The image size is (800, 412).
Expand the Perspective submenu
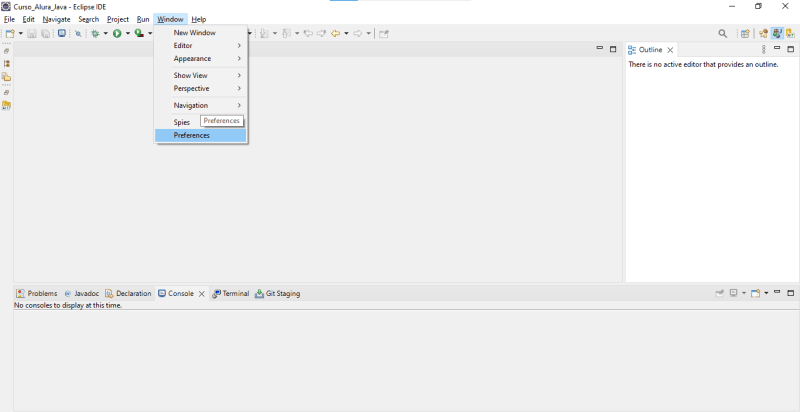(201, 88)
